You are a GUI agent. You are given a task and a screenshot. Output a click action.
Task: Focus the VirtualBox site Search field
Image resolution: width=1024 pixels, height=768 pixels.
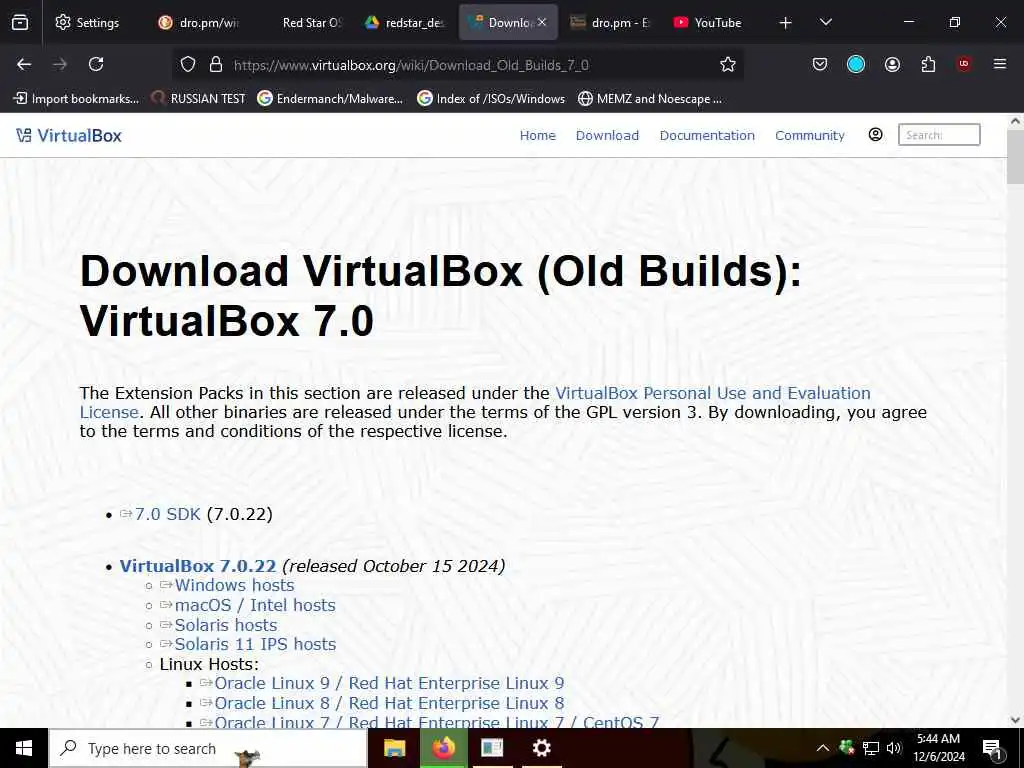pos(939,135)
